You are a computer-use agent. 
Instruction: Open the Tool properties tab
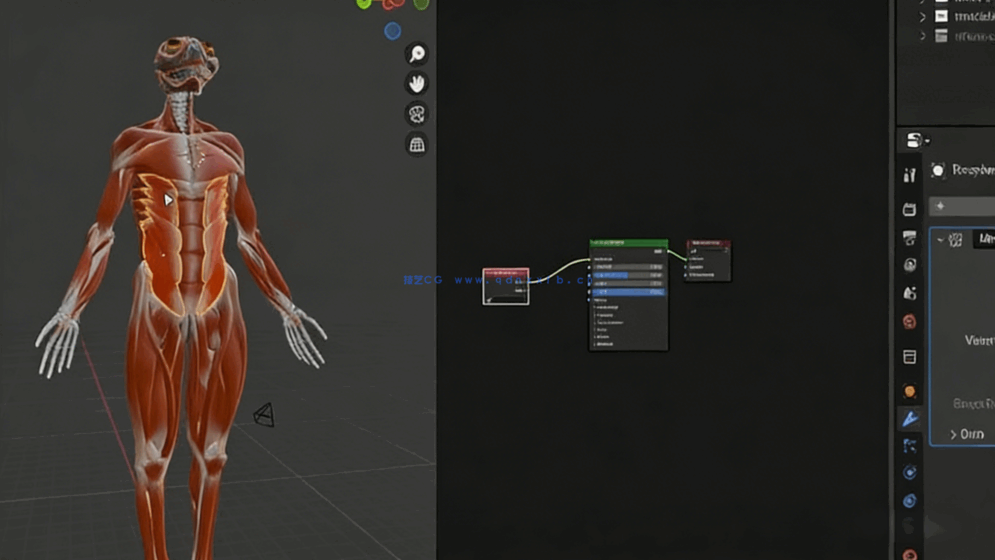point(909,175)
